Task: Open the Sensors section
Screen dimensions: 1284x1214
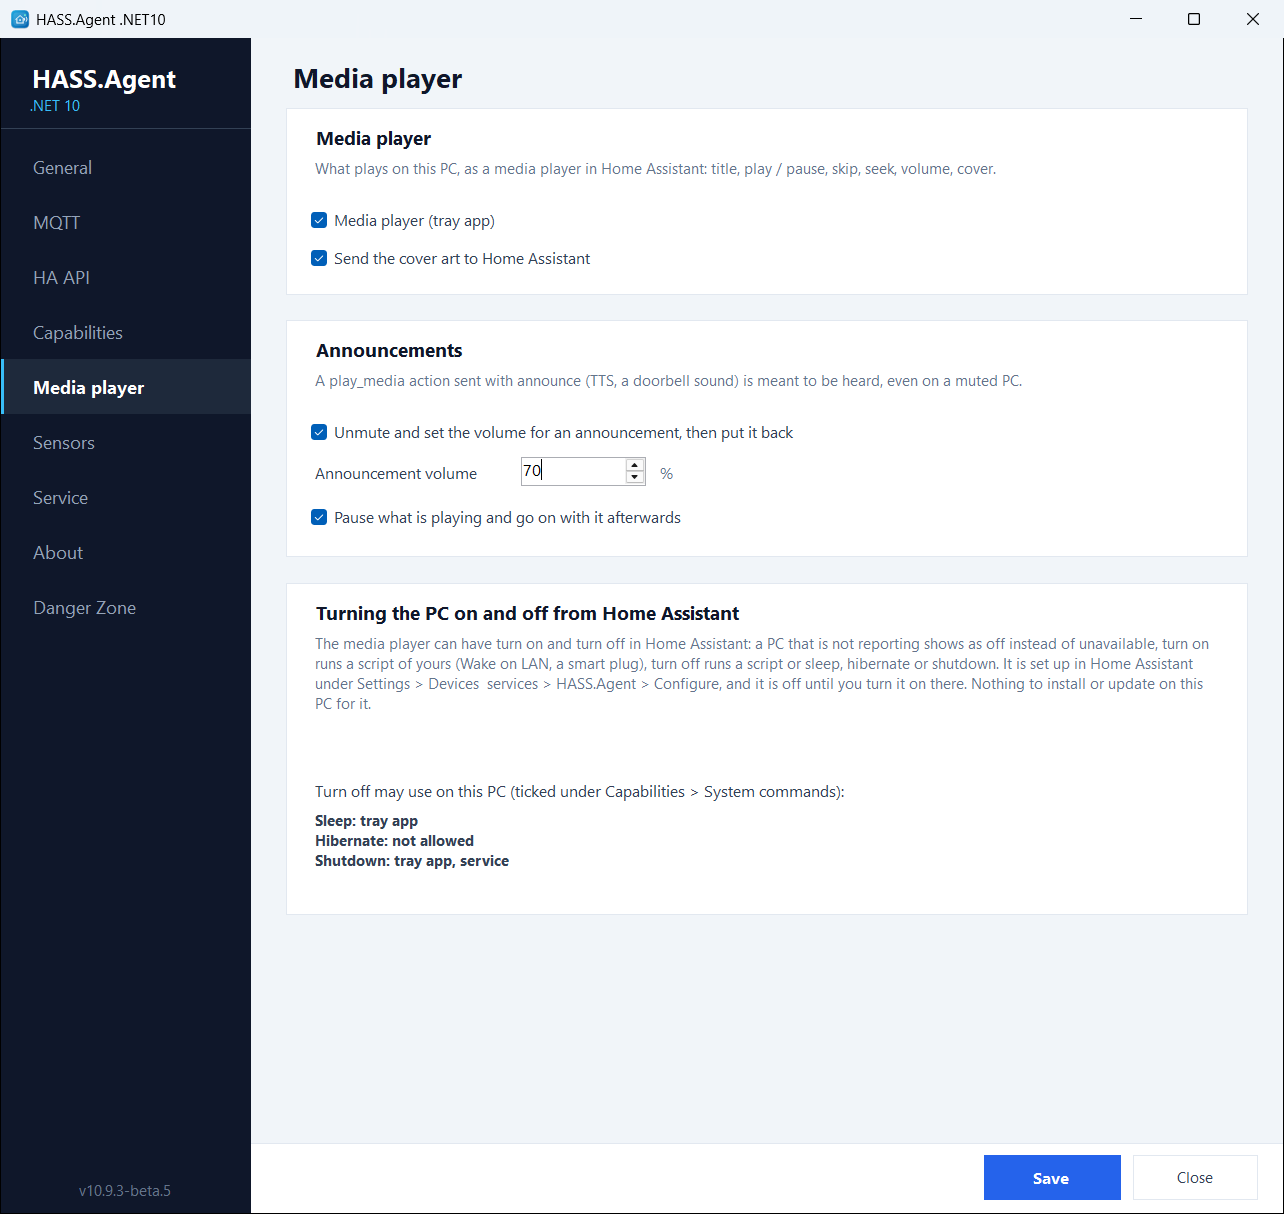Action: tap(126, 443)
